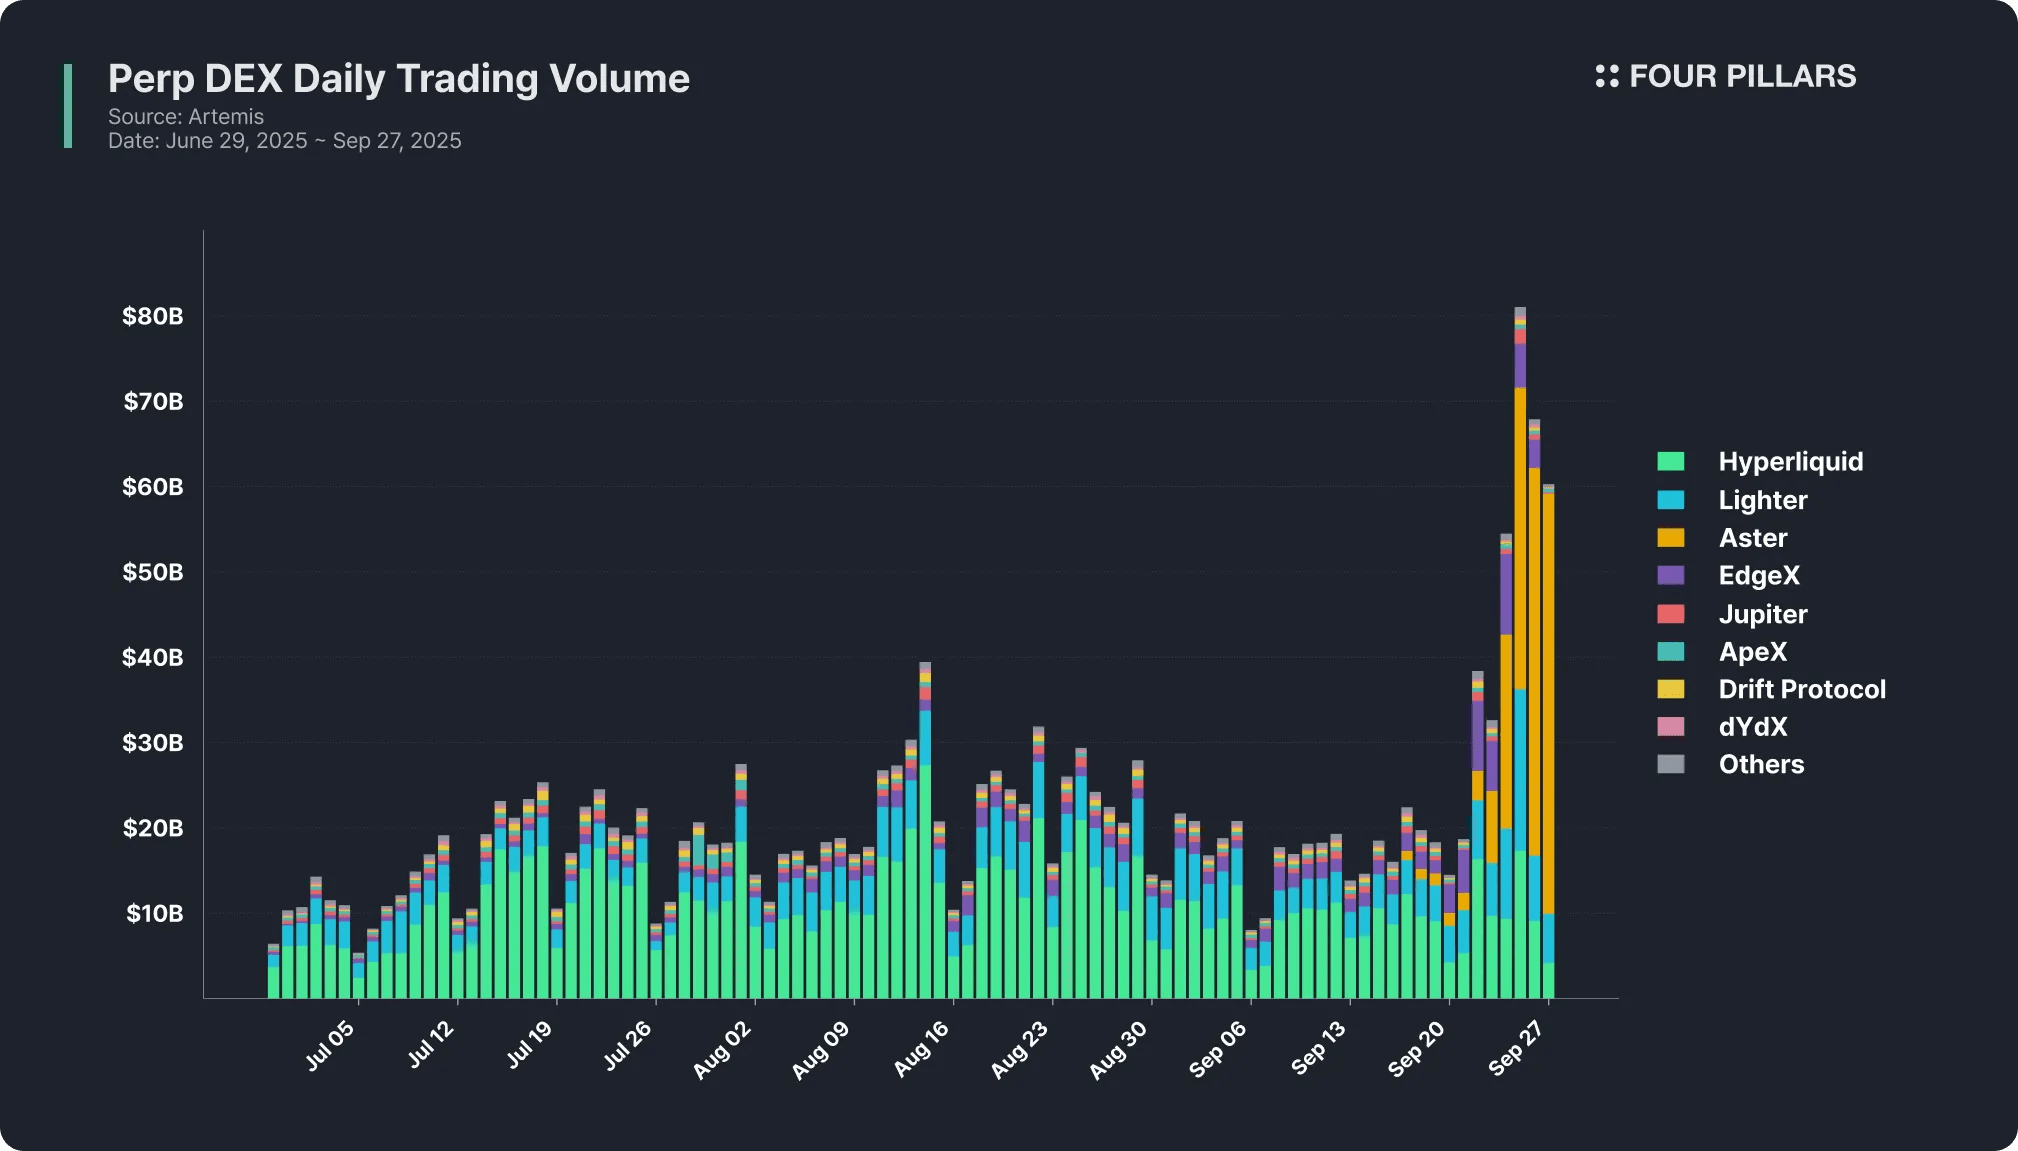The width and height of the screenshot is (2018, 1151).
Task: Click the FOUR PILLARS brand text
Action: 1742,76
